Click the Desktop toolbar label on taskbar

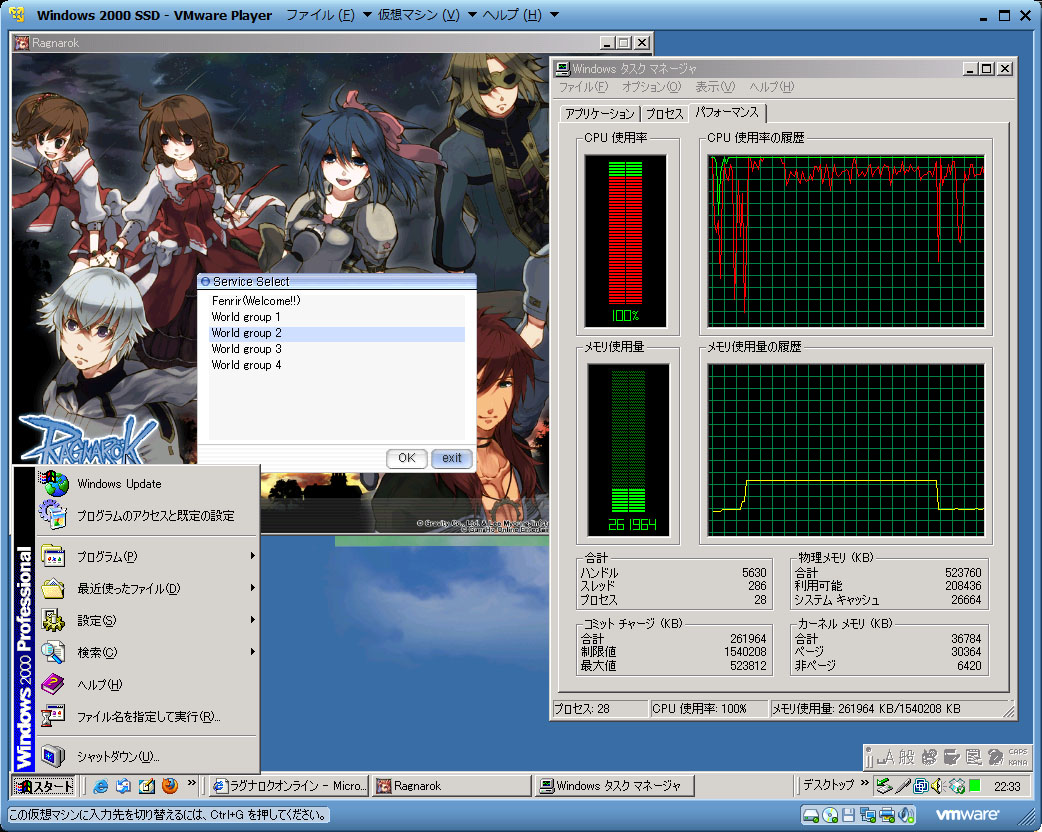click(828, 785)
